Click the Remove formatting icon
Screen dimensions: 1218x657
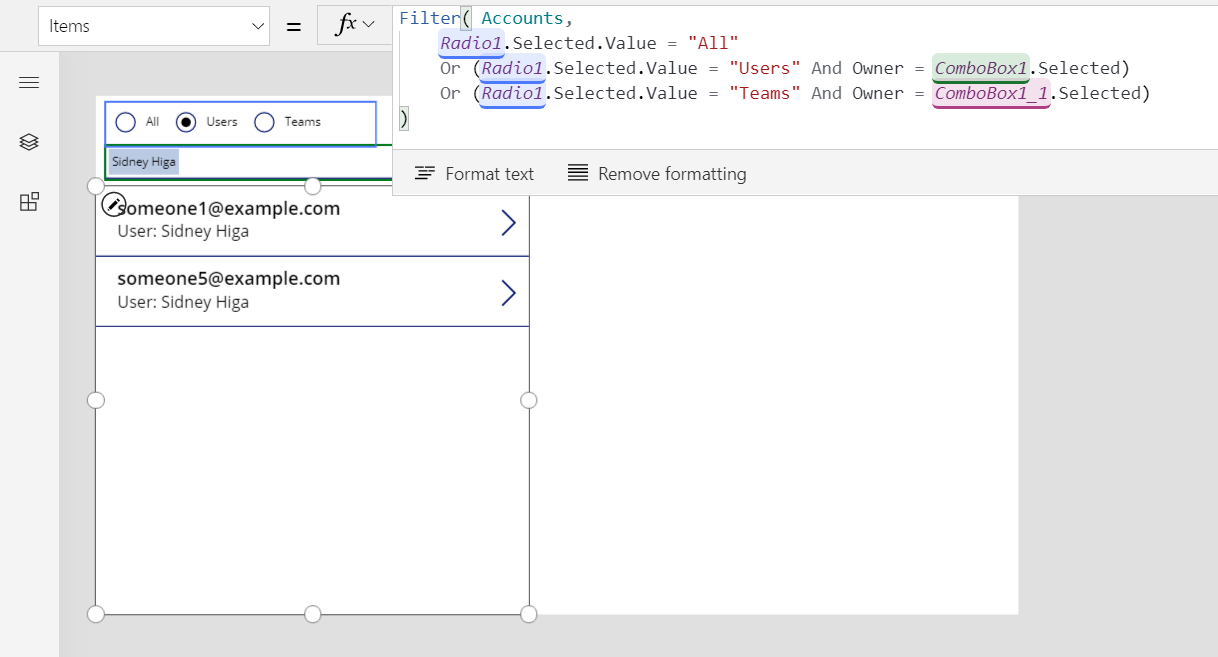(577, 174)
